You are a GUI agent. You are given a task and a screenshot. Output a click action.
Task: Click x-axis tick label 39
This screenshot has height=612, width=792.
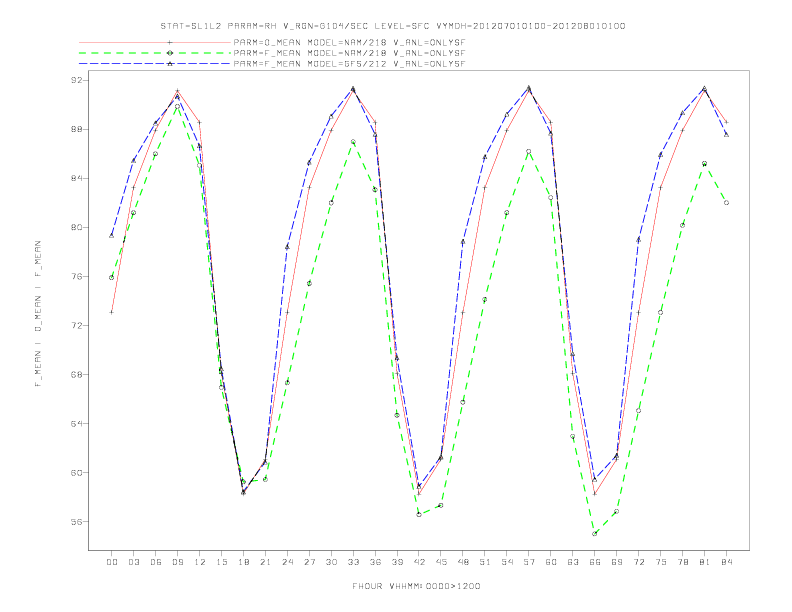point(397,562)
